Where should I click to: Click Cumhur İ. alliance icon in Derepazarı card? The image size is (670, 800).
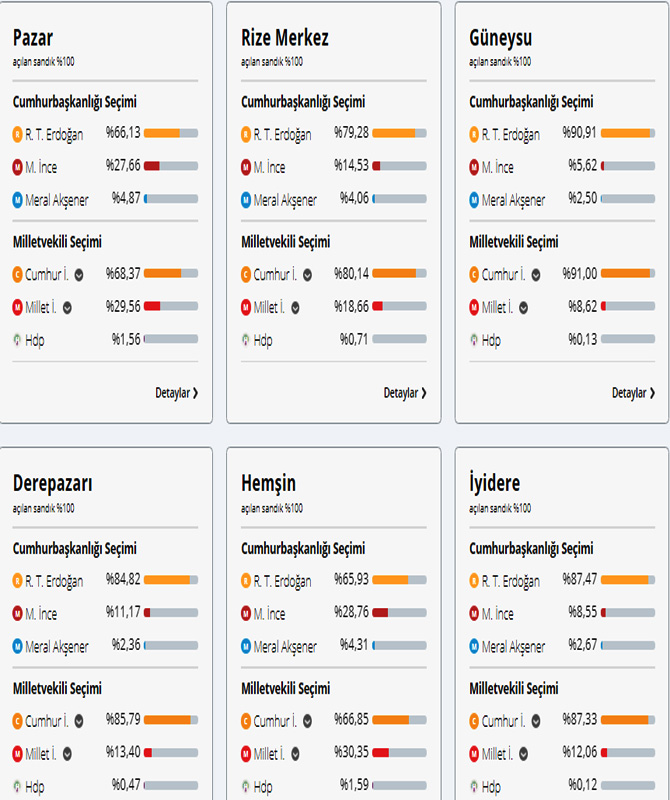click(18, 720)
